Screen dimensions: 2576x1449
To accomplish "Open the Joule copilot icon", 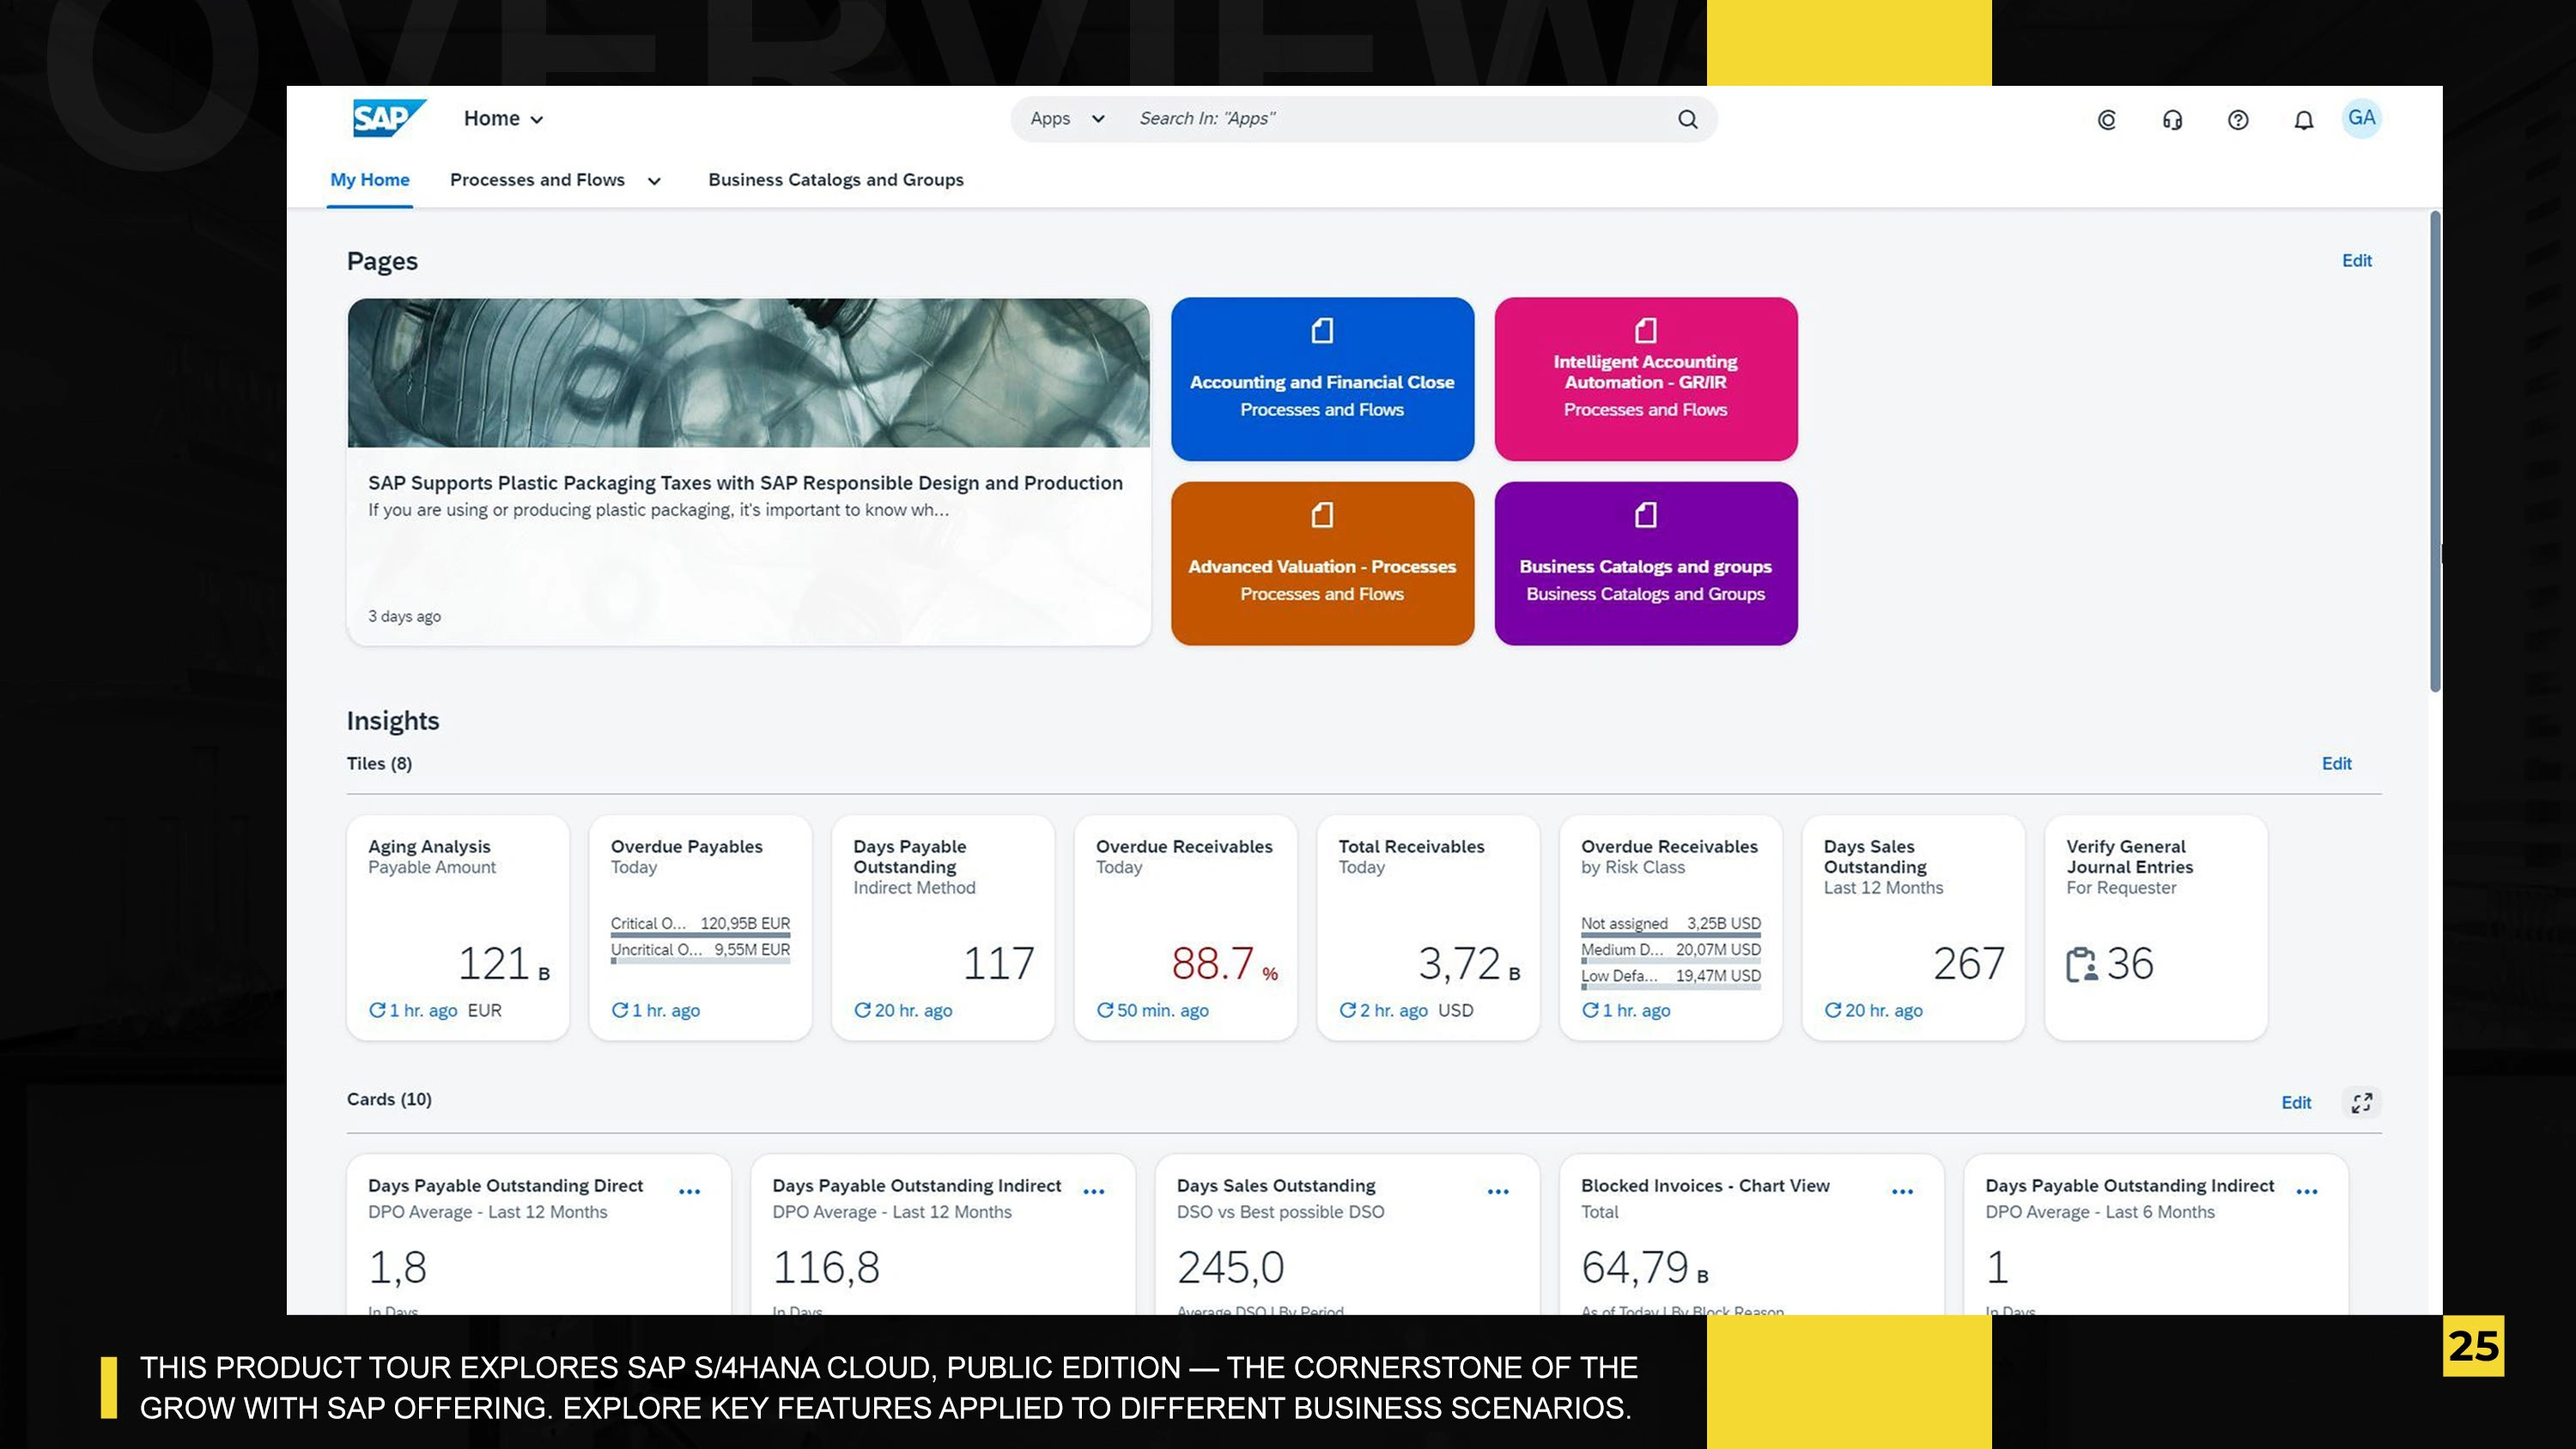I will click(2106, 120).
